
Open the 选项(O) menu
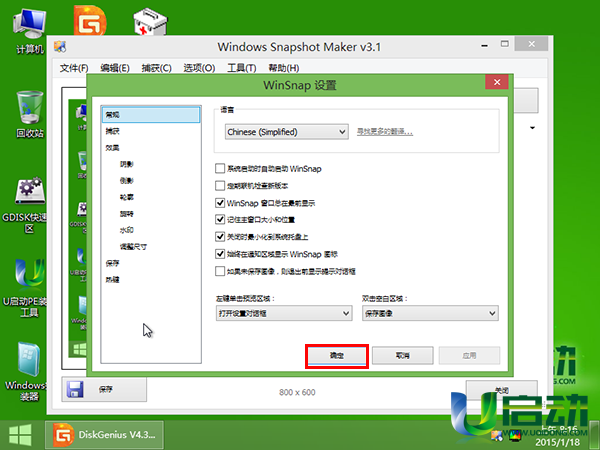199,68
